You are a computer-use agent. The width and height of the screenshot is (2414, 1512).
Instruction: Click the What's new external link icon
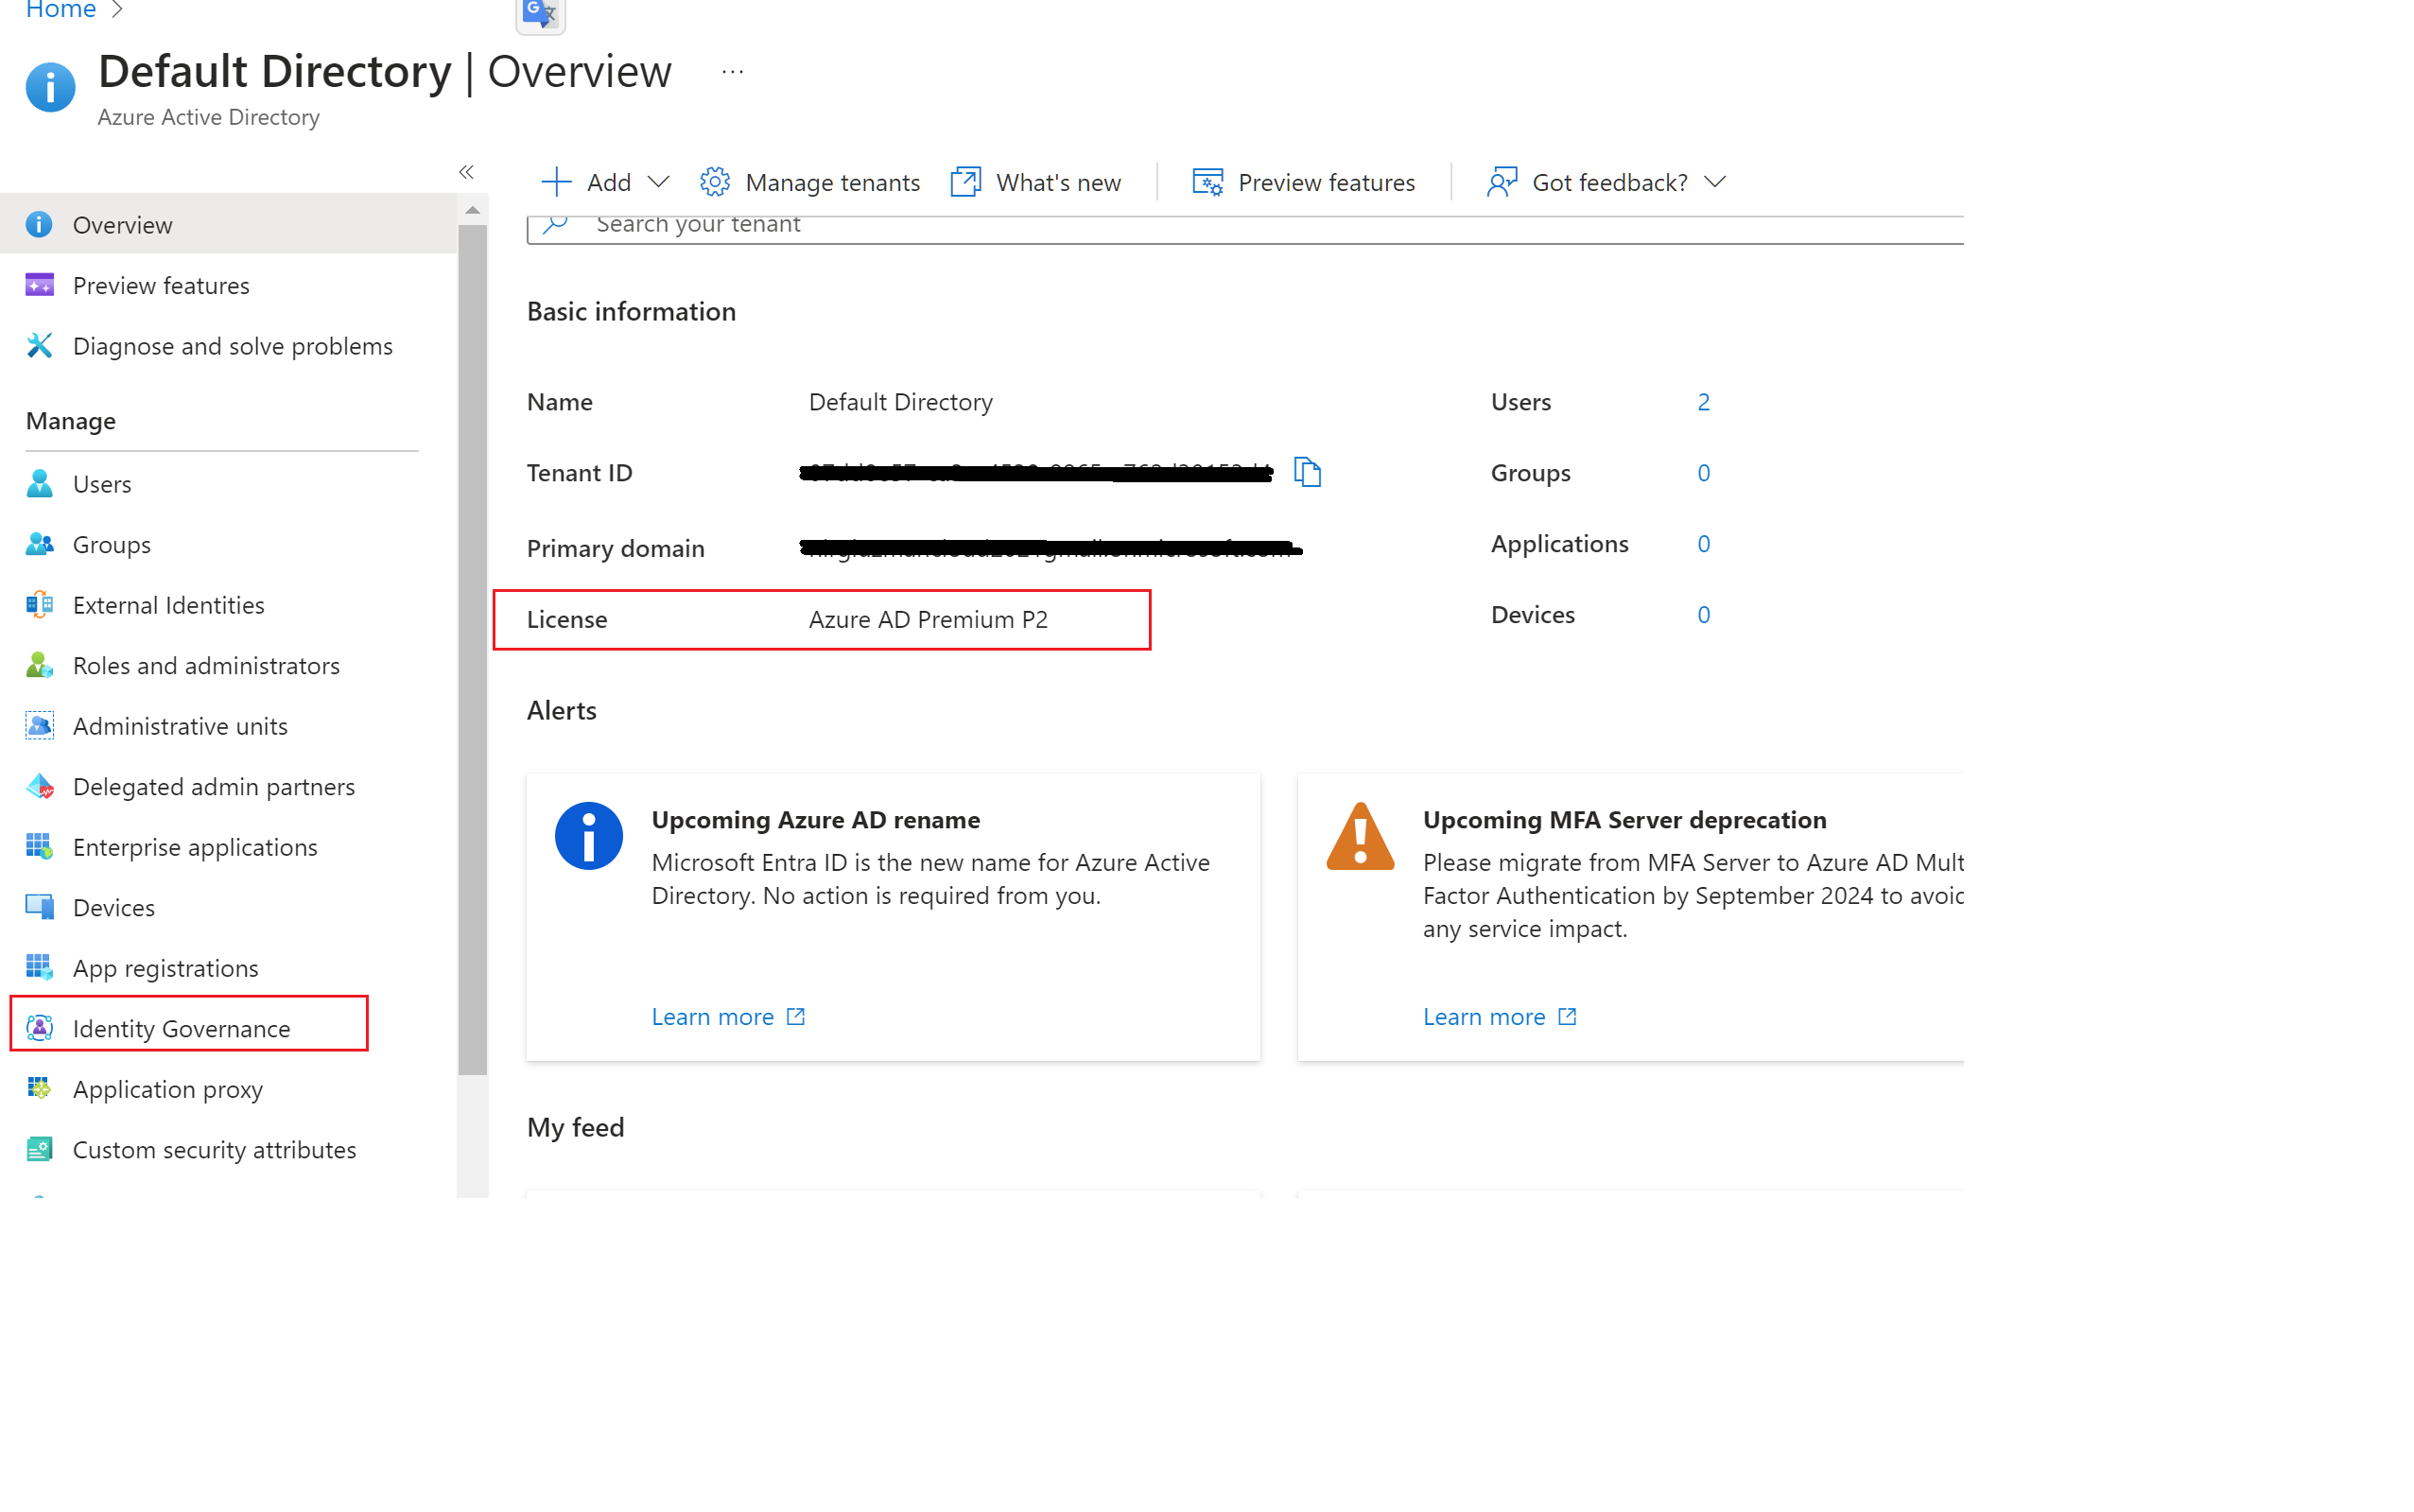pos(966,182)
